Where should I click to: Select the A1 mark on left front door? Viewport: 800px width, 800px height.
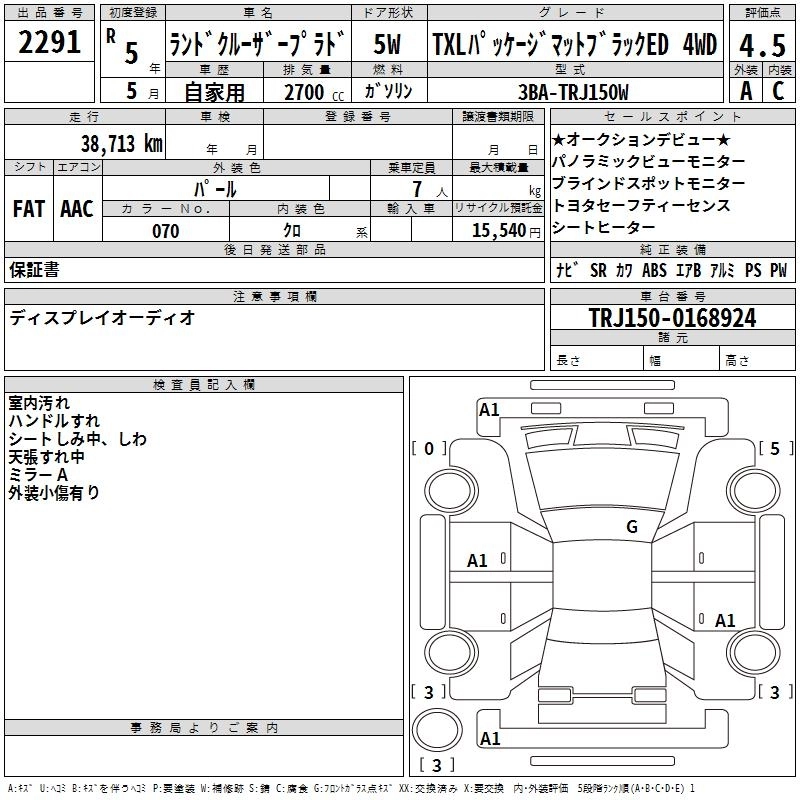point(478,561)
